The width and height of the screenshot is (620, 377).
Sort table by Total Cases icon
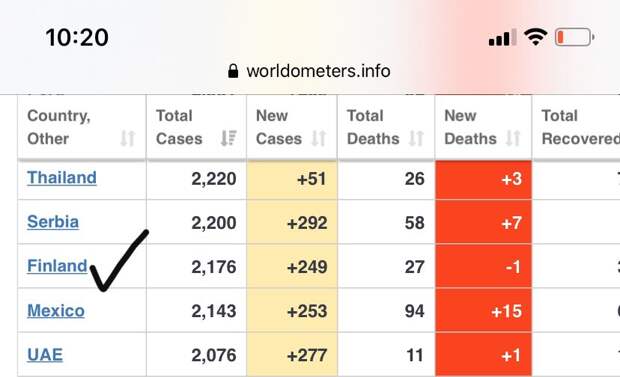(x=229, y=138)
